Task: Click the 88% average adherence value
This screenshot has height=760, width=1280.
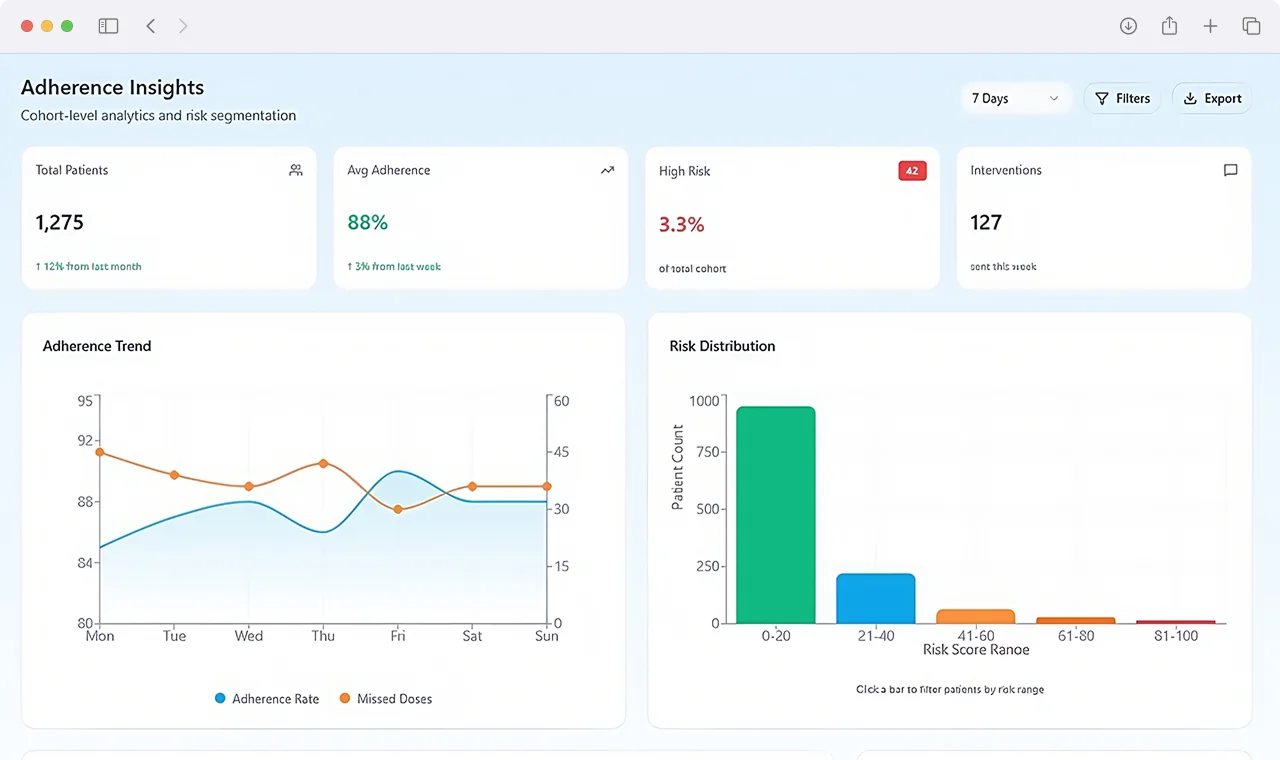Action: [368, 222]
